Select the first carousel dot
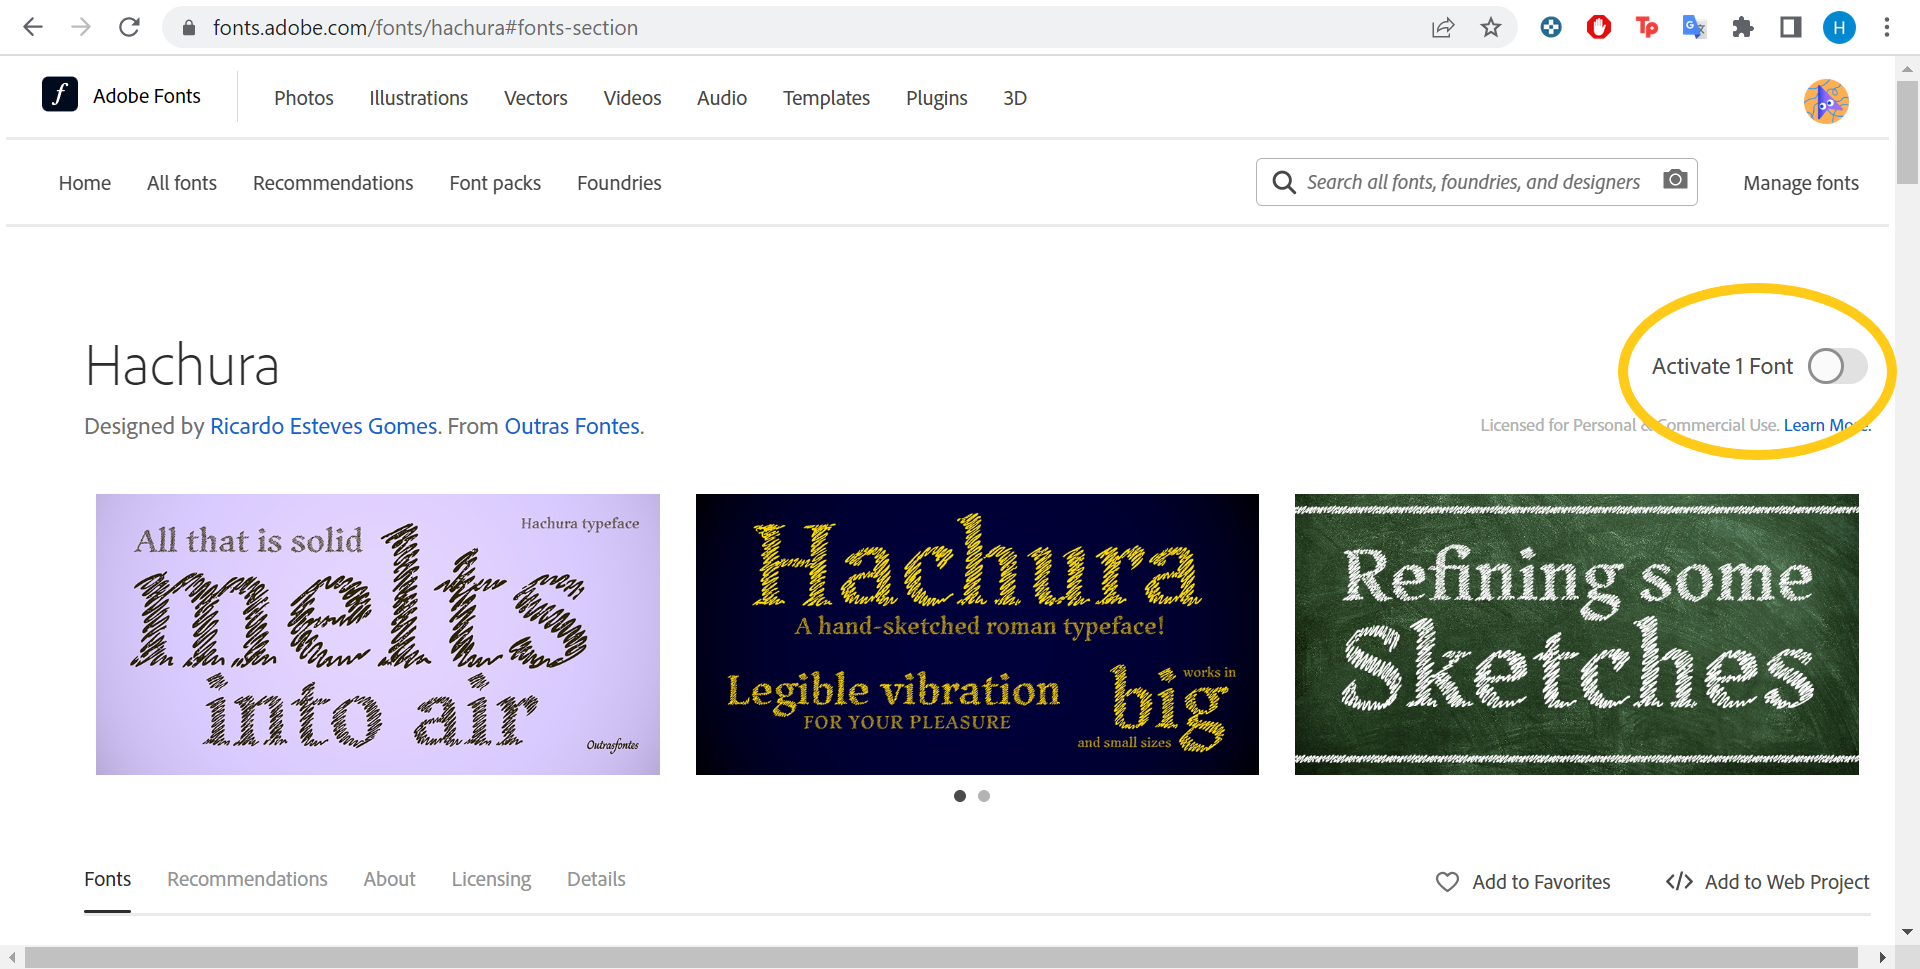 pyautogui.click(x=960, y=796)
